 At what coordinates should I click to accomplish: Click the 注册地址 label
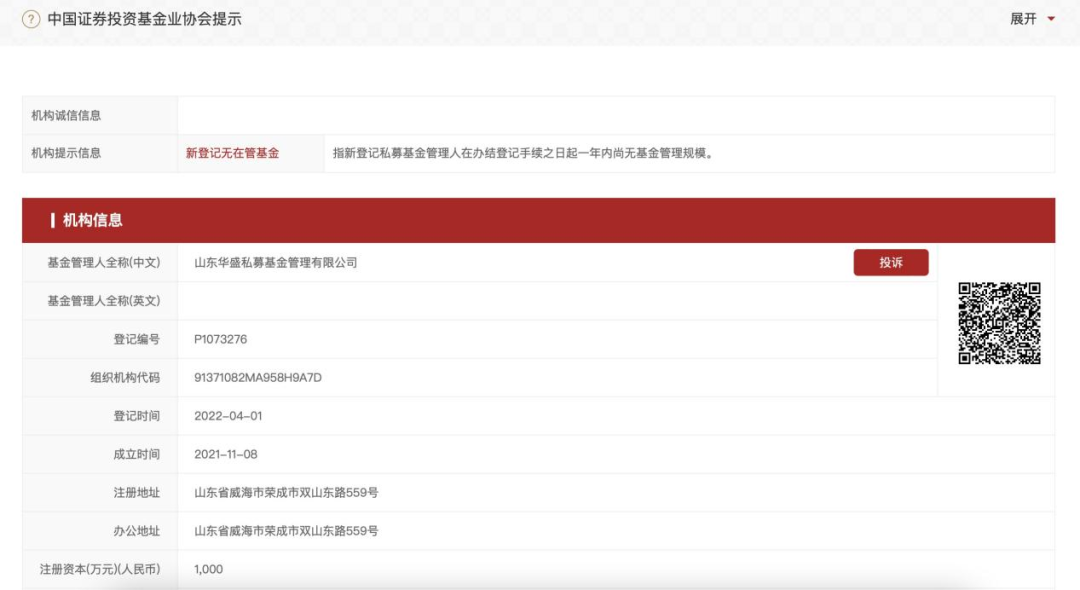136,492
